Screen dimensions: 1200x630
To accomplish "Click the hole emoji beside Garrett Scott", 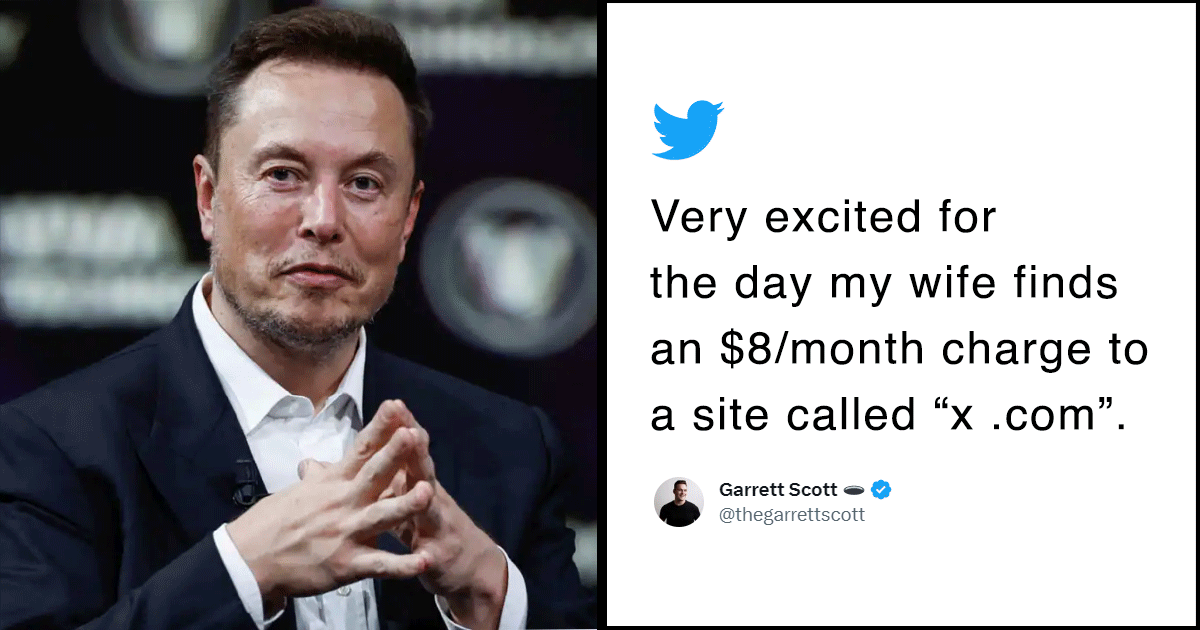I will pos(854,490).
